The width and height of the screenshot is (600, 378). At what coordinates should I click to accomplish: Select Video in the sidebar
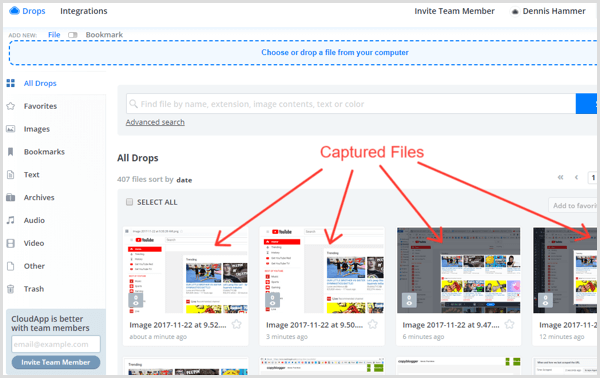click(x=34, y=243)
